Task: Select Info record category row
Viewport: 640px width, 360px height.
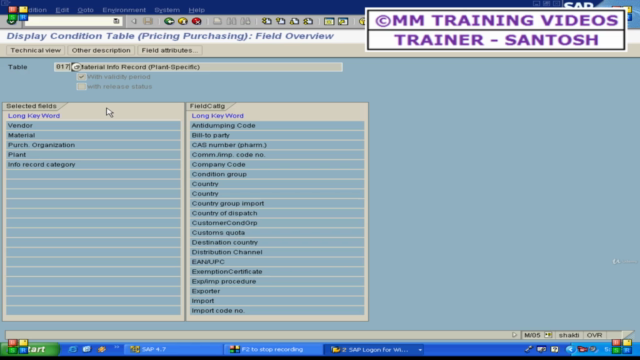Action: 93,164
